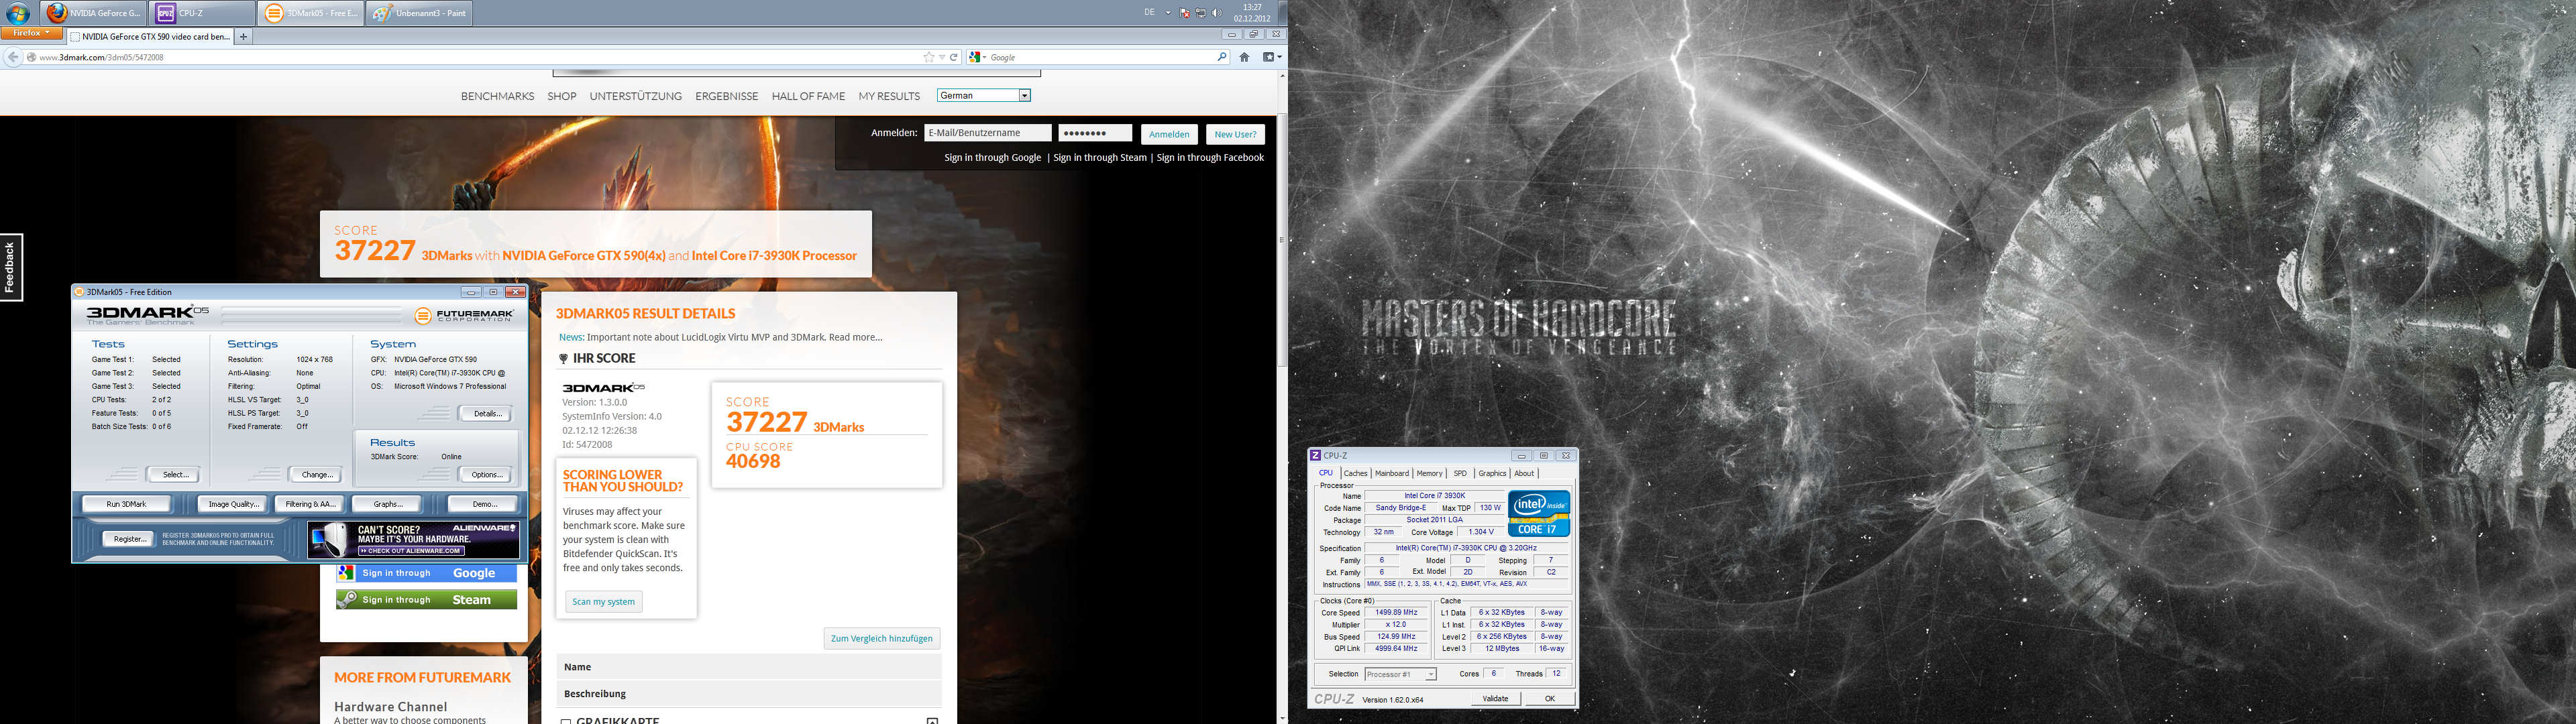Image resolution: width=2576 pixels, height=724 pixels.
Task: Click Sign in through Steam text link
Action: [x=1100, y=158]
